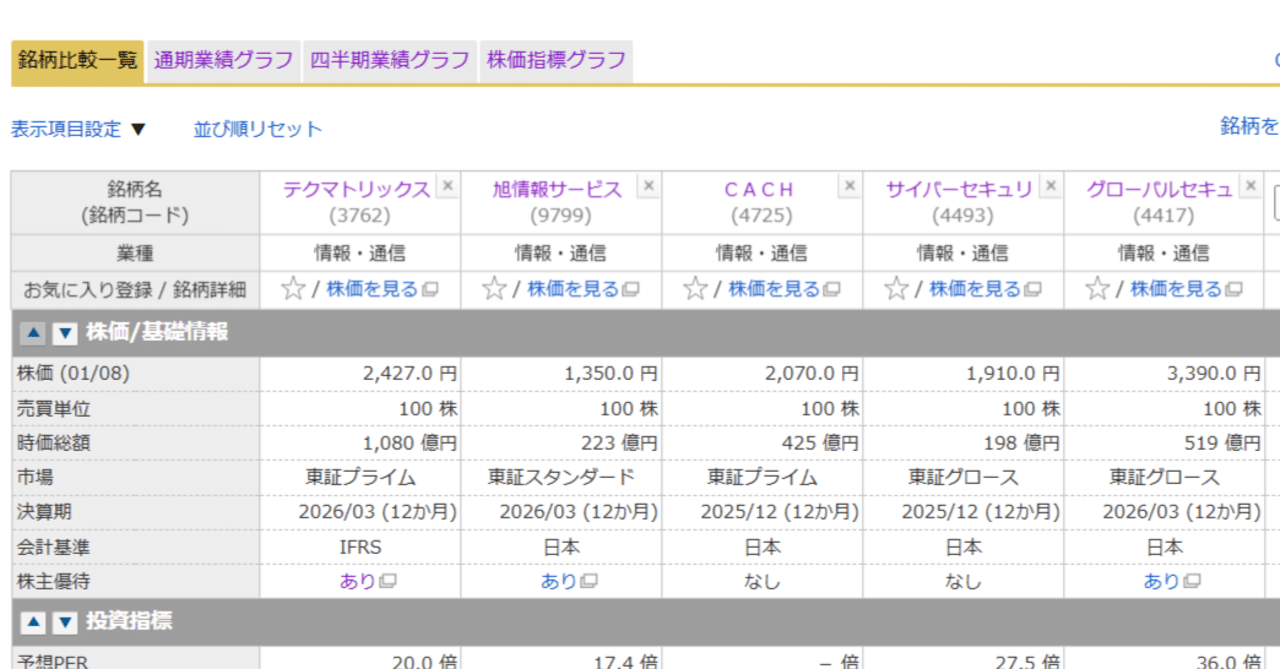Remove 旭情報サービス column with its X icon
1280x669 pixels.
[649, 186]
